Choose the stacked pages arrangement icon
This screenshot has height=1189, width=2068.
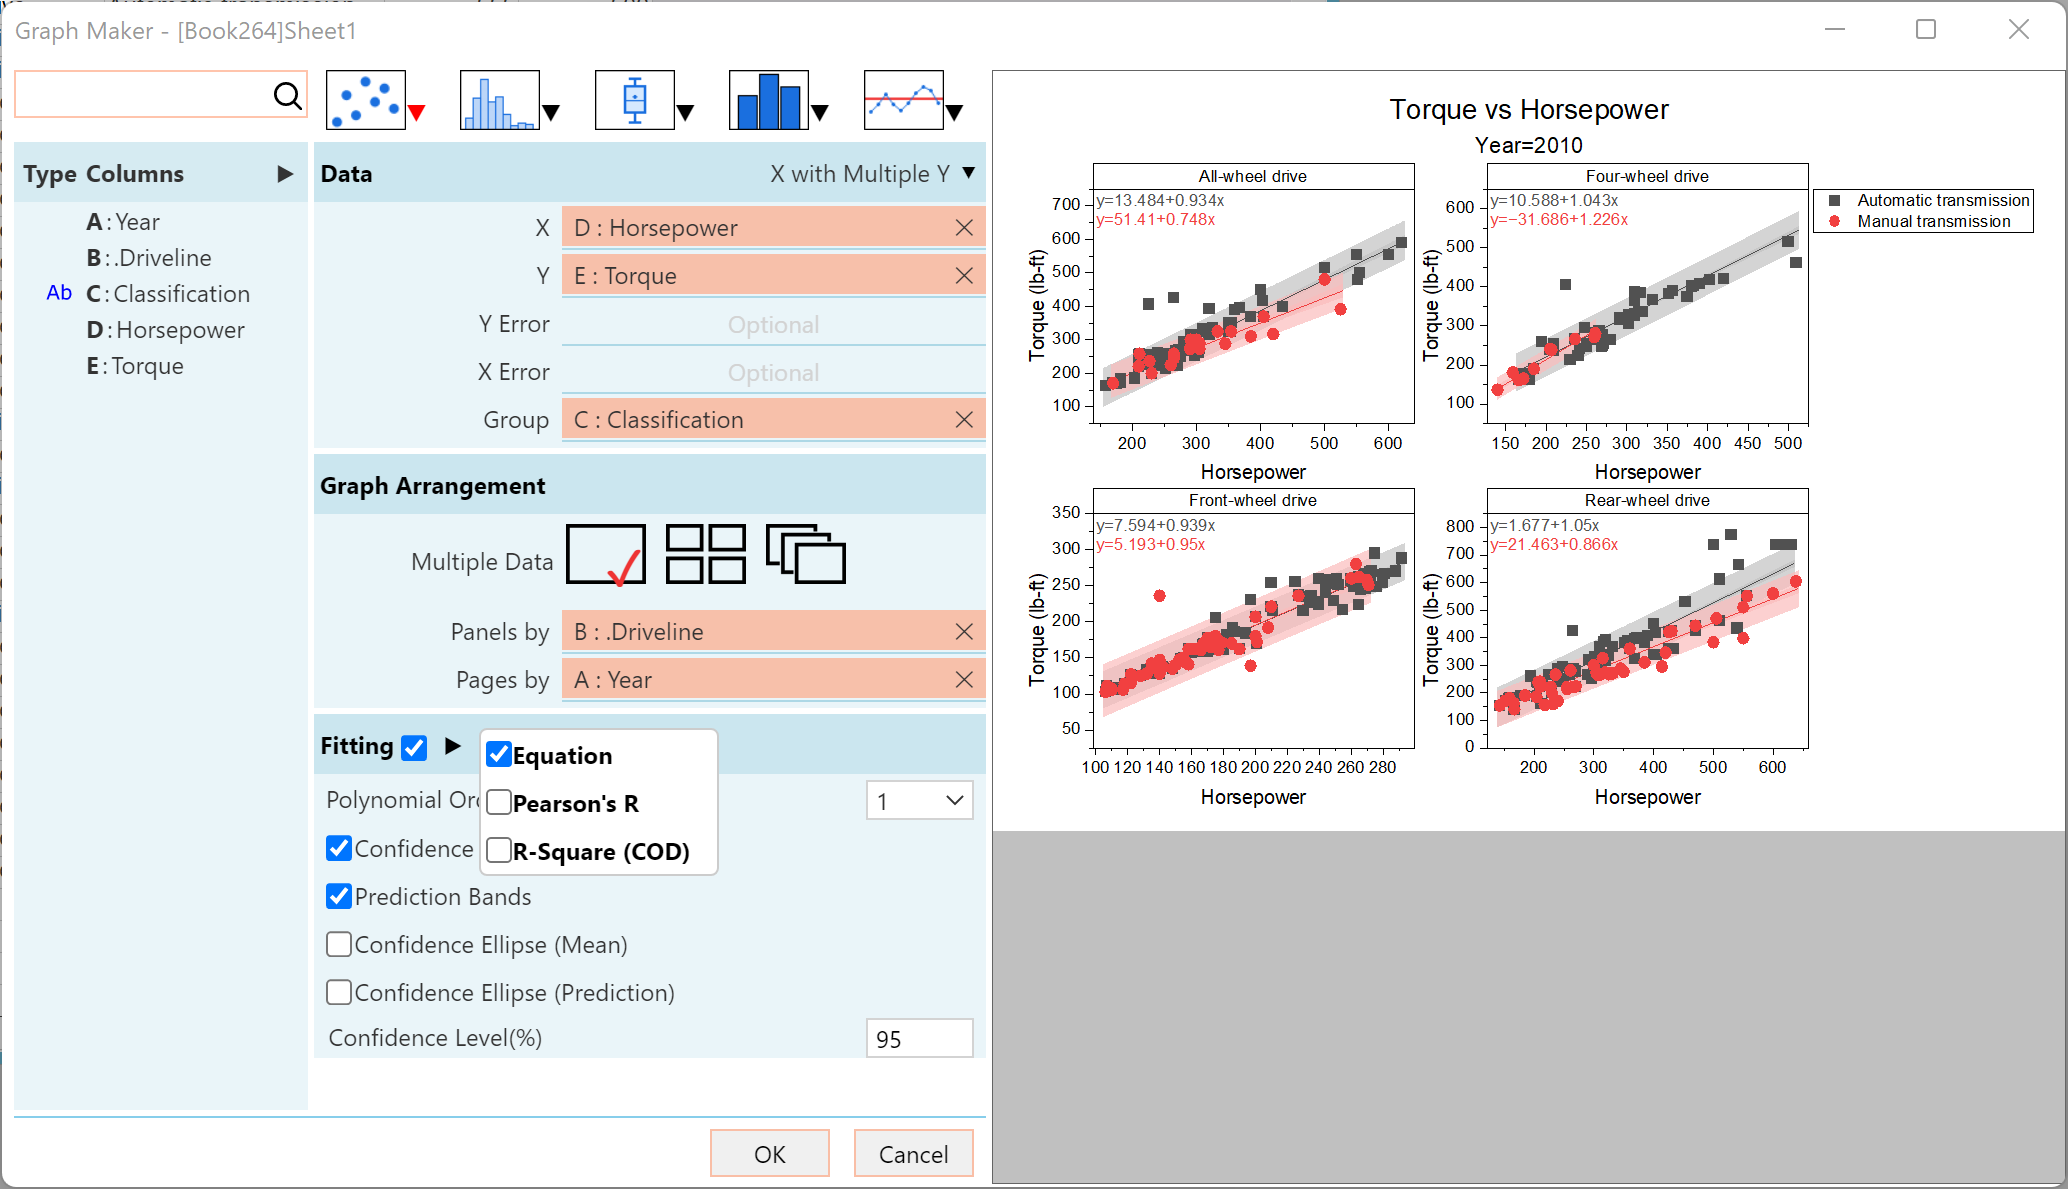[x=806, y=554]
